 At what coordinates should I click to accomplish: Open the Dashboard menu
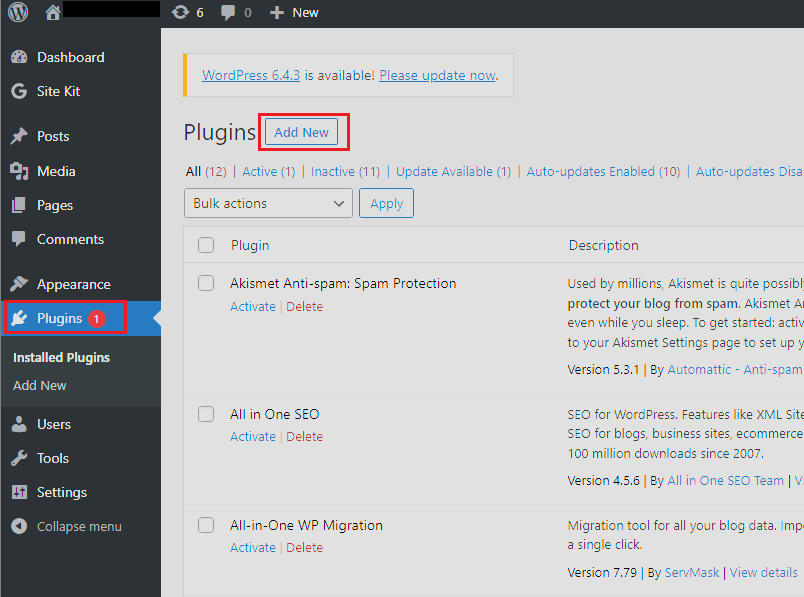pos(70,57)
